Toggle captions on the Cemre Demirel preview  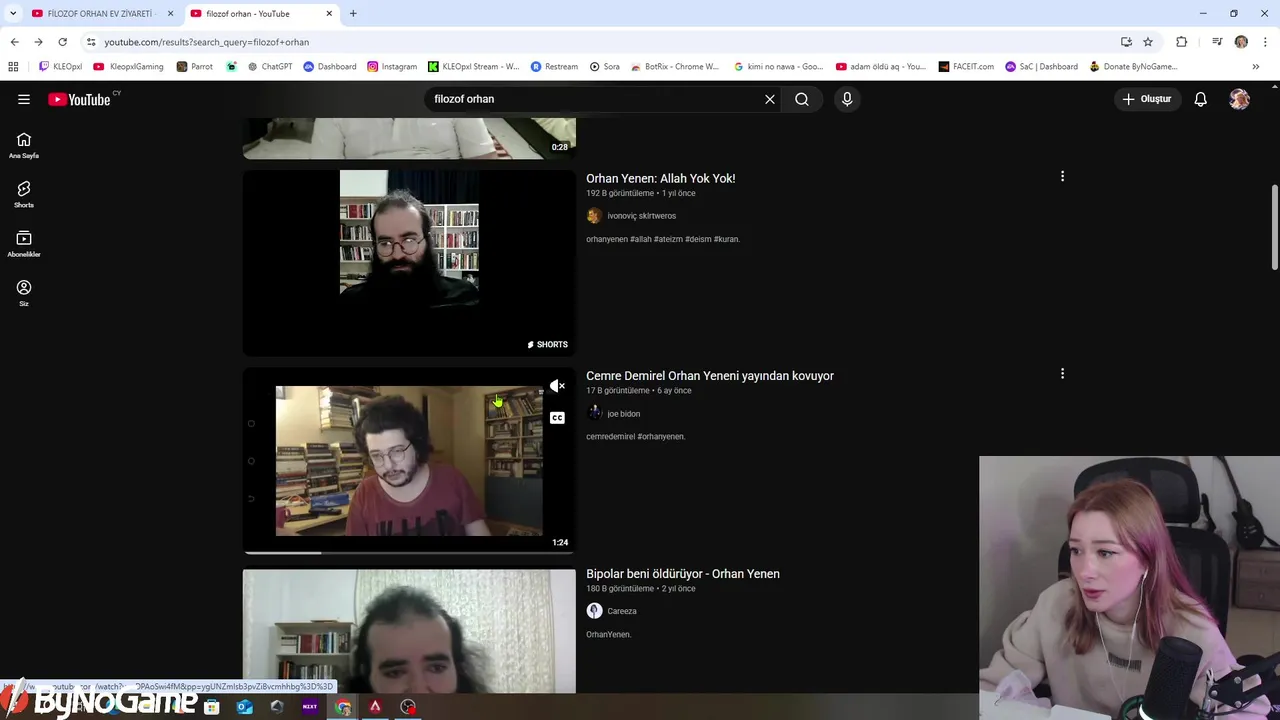(x=557, y=418)
